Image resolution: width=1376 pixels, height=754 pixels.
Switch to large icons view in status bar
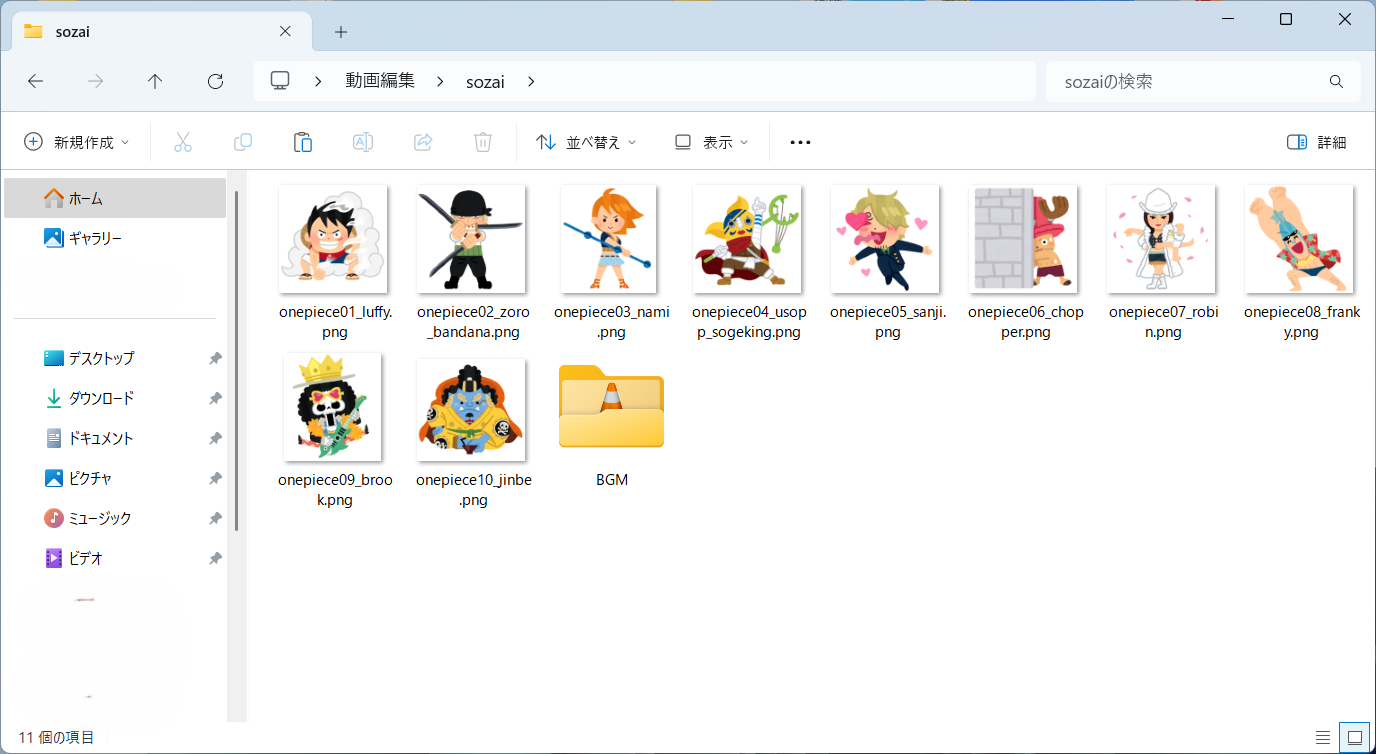coord(1355,738)
